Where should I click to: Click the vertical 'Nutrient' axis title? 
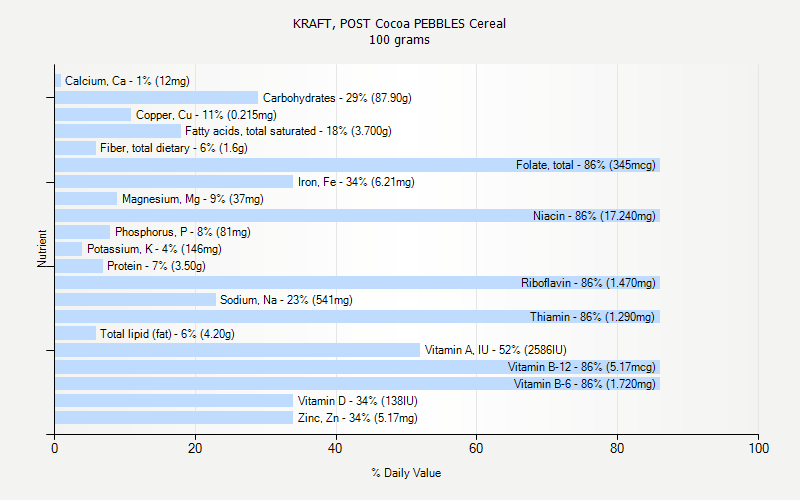tap(42, 248)
